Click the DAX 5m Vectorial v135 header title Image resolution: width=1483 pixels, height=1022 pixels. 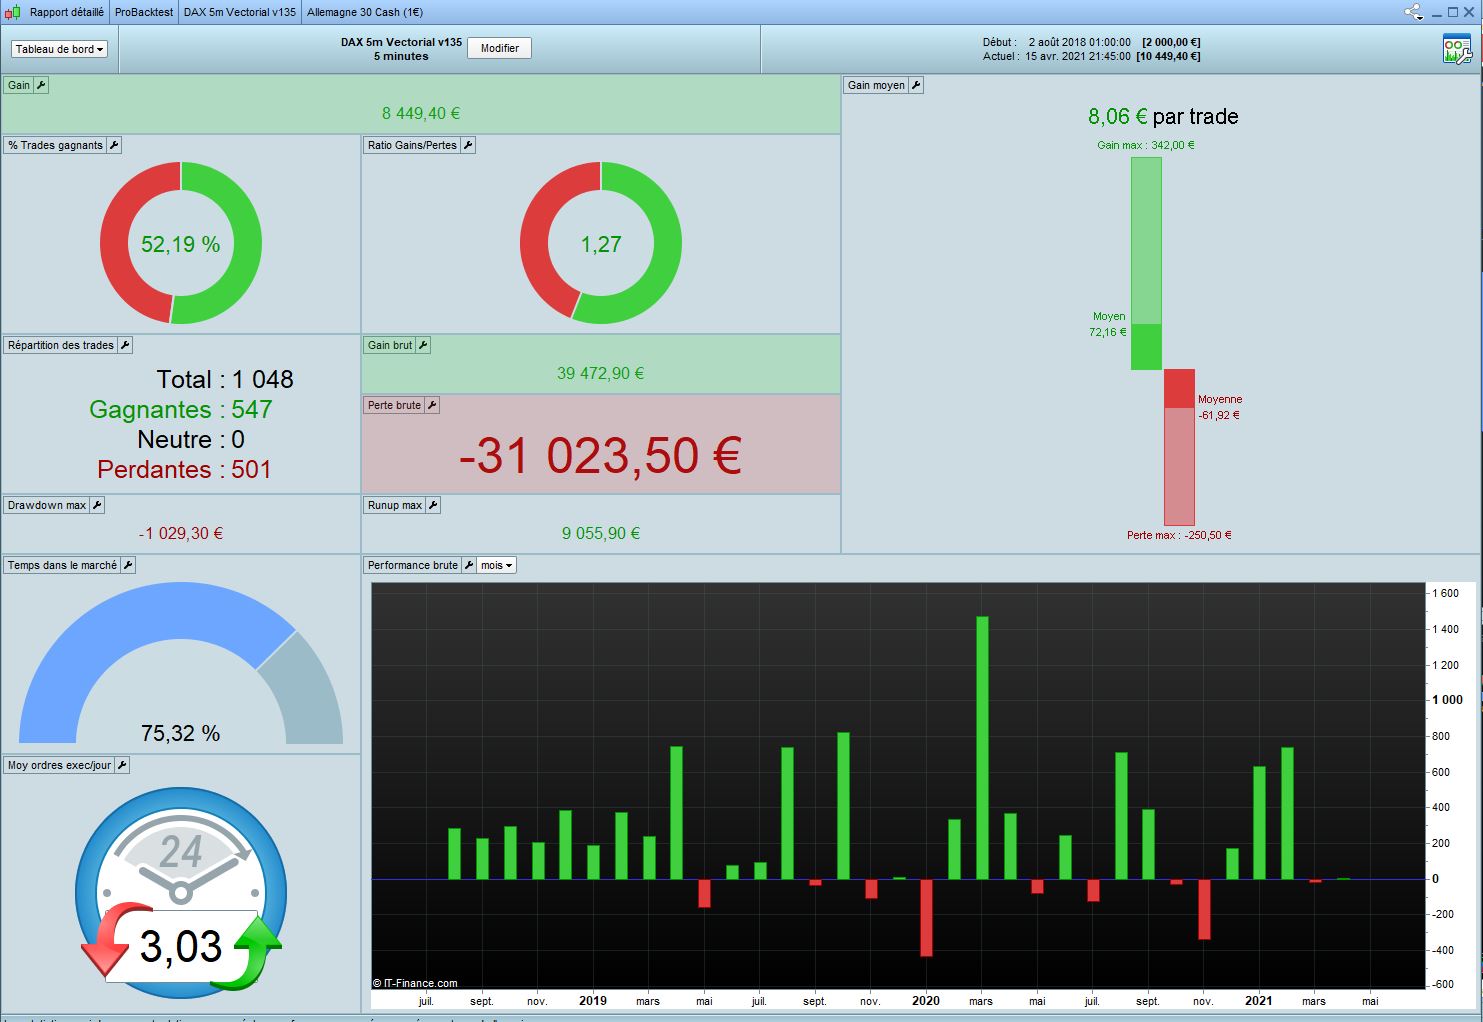point(401,42)
